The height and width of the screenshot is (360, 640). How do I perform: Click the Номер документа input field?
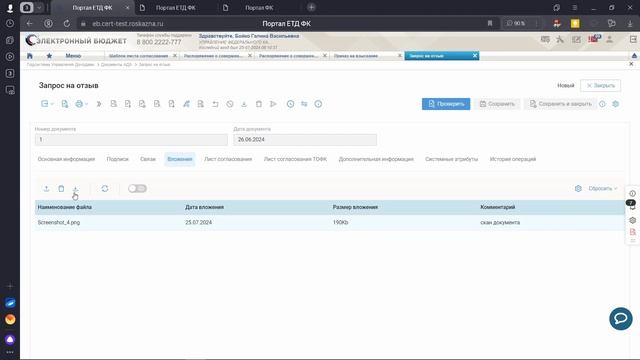[131, 140]
